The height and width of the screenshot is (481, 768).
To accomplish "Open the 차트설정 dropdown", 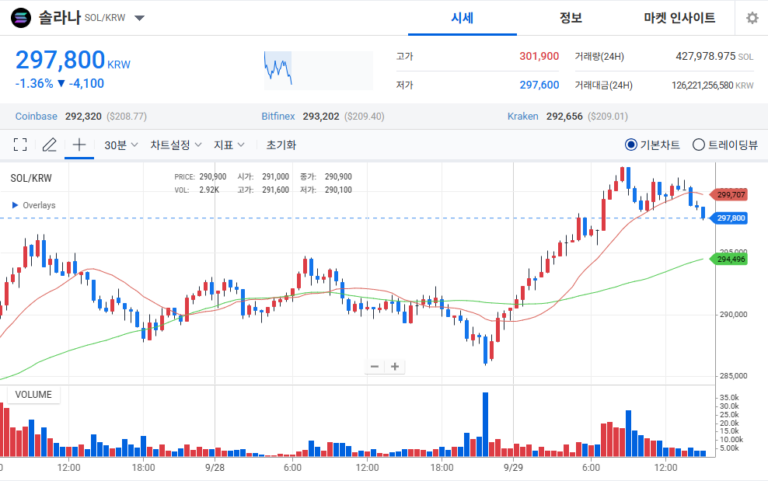I will click(176, 145).
